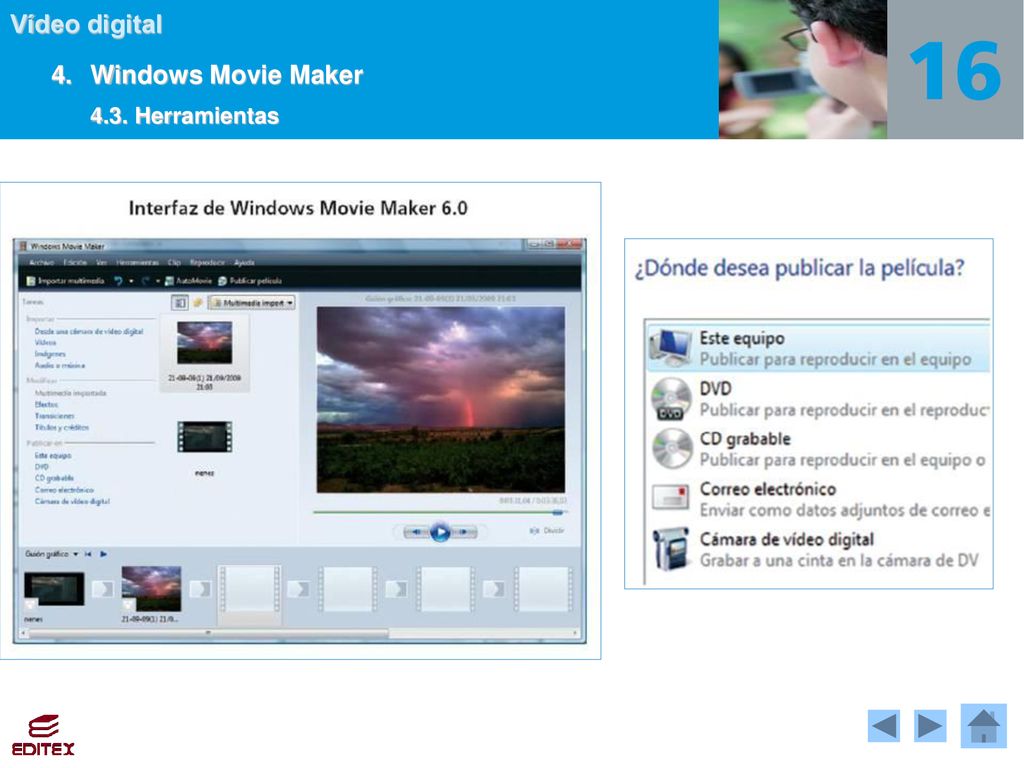Expand the redo history dropdown arrow

click(x=158, y=281)
